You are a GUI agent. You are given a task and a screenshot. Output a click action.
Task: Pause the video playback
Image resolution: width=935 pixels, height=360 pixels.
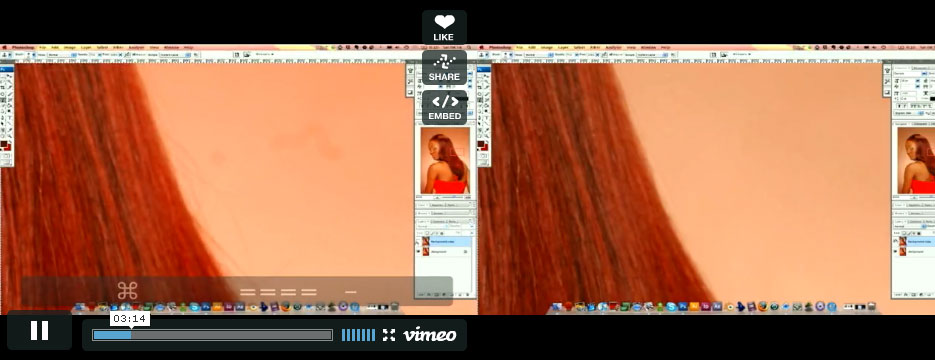pos(39,330)
